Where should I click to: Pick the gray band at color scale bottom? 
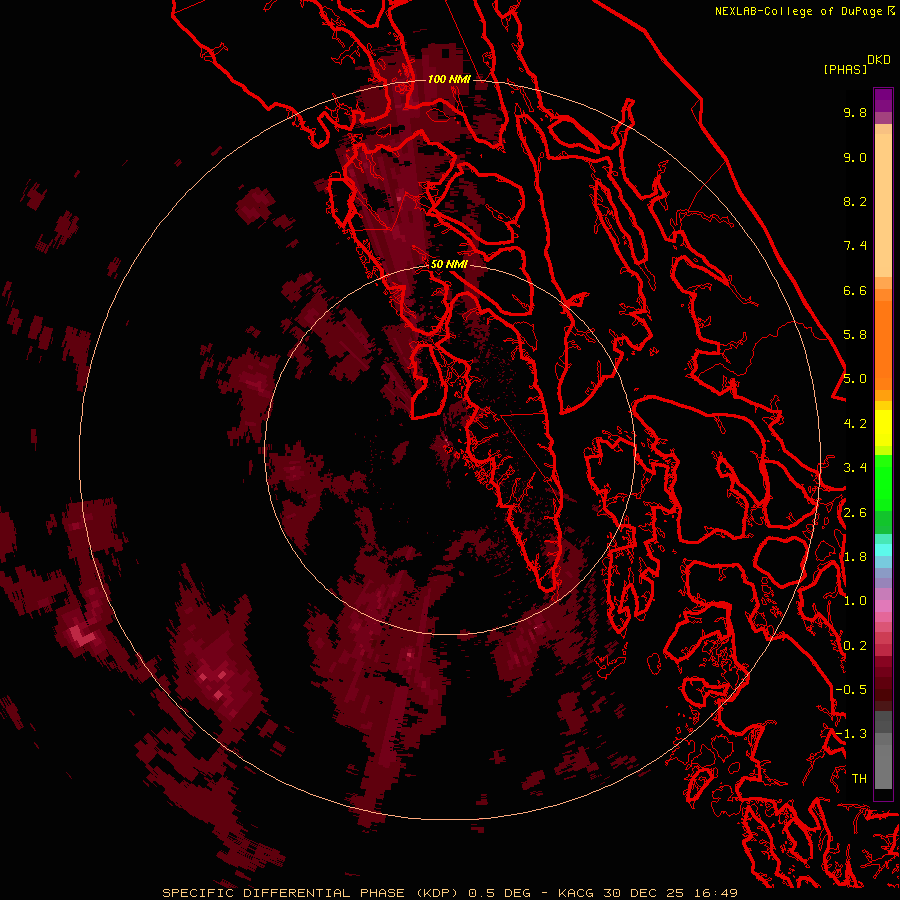[883, 761]
